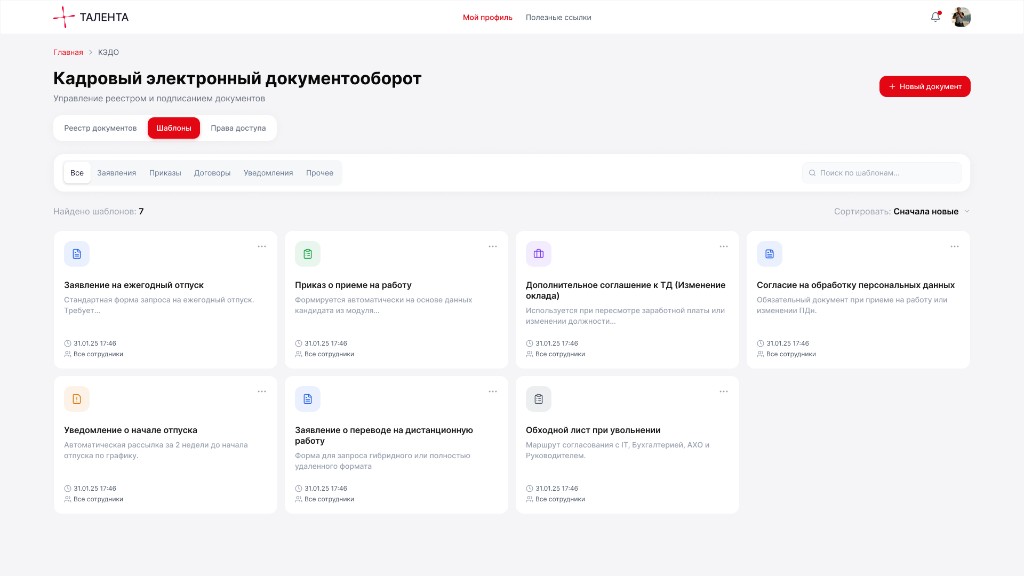The height and width of the screenshot is (576, 1024).
Task: Click the search magnifier icon
Action: pos(812,173)
